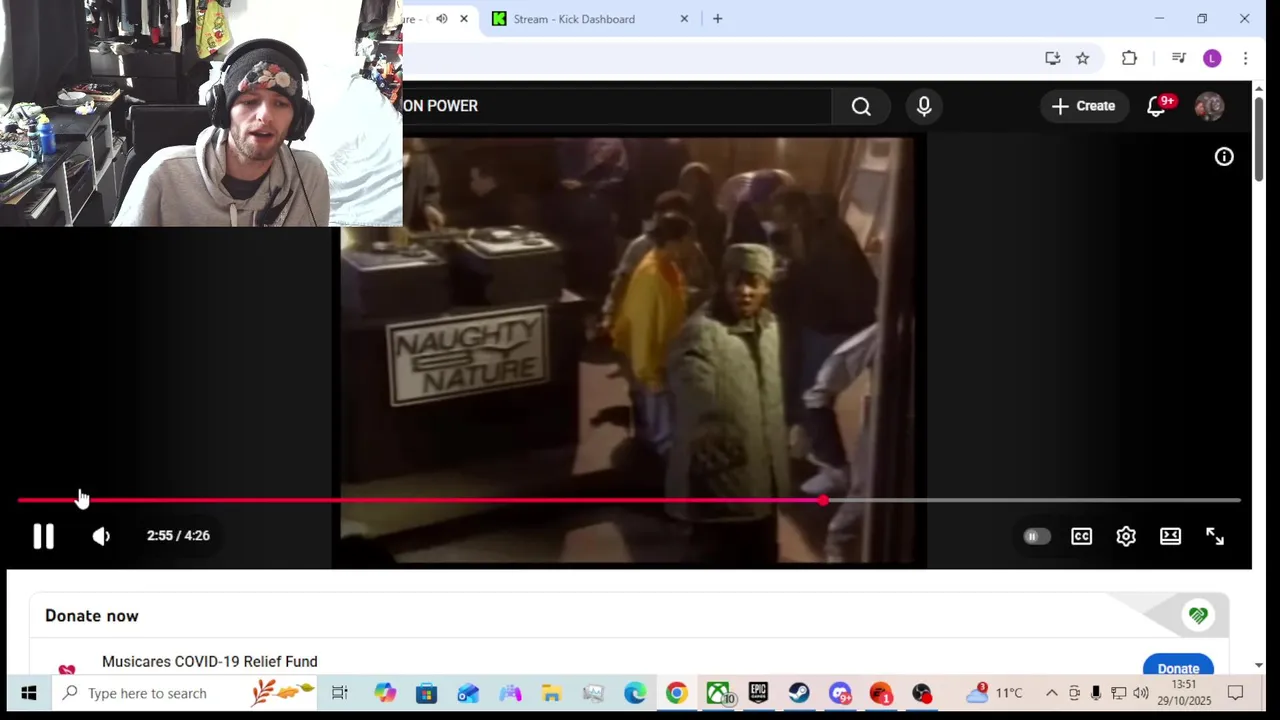Switch to theater mode
Image resolution: width=1280 pixels, height=720 pixels.
pos(1170,536)
